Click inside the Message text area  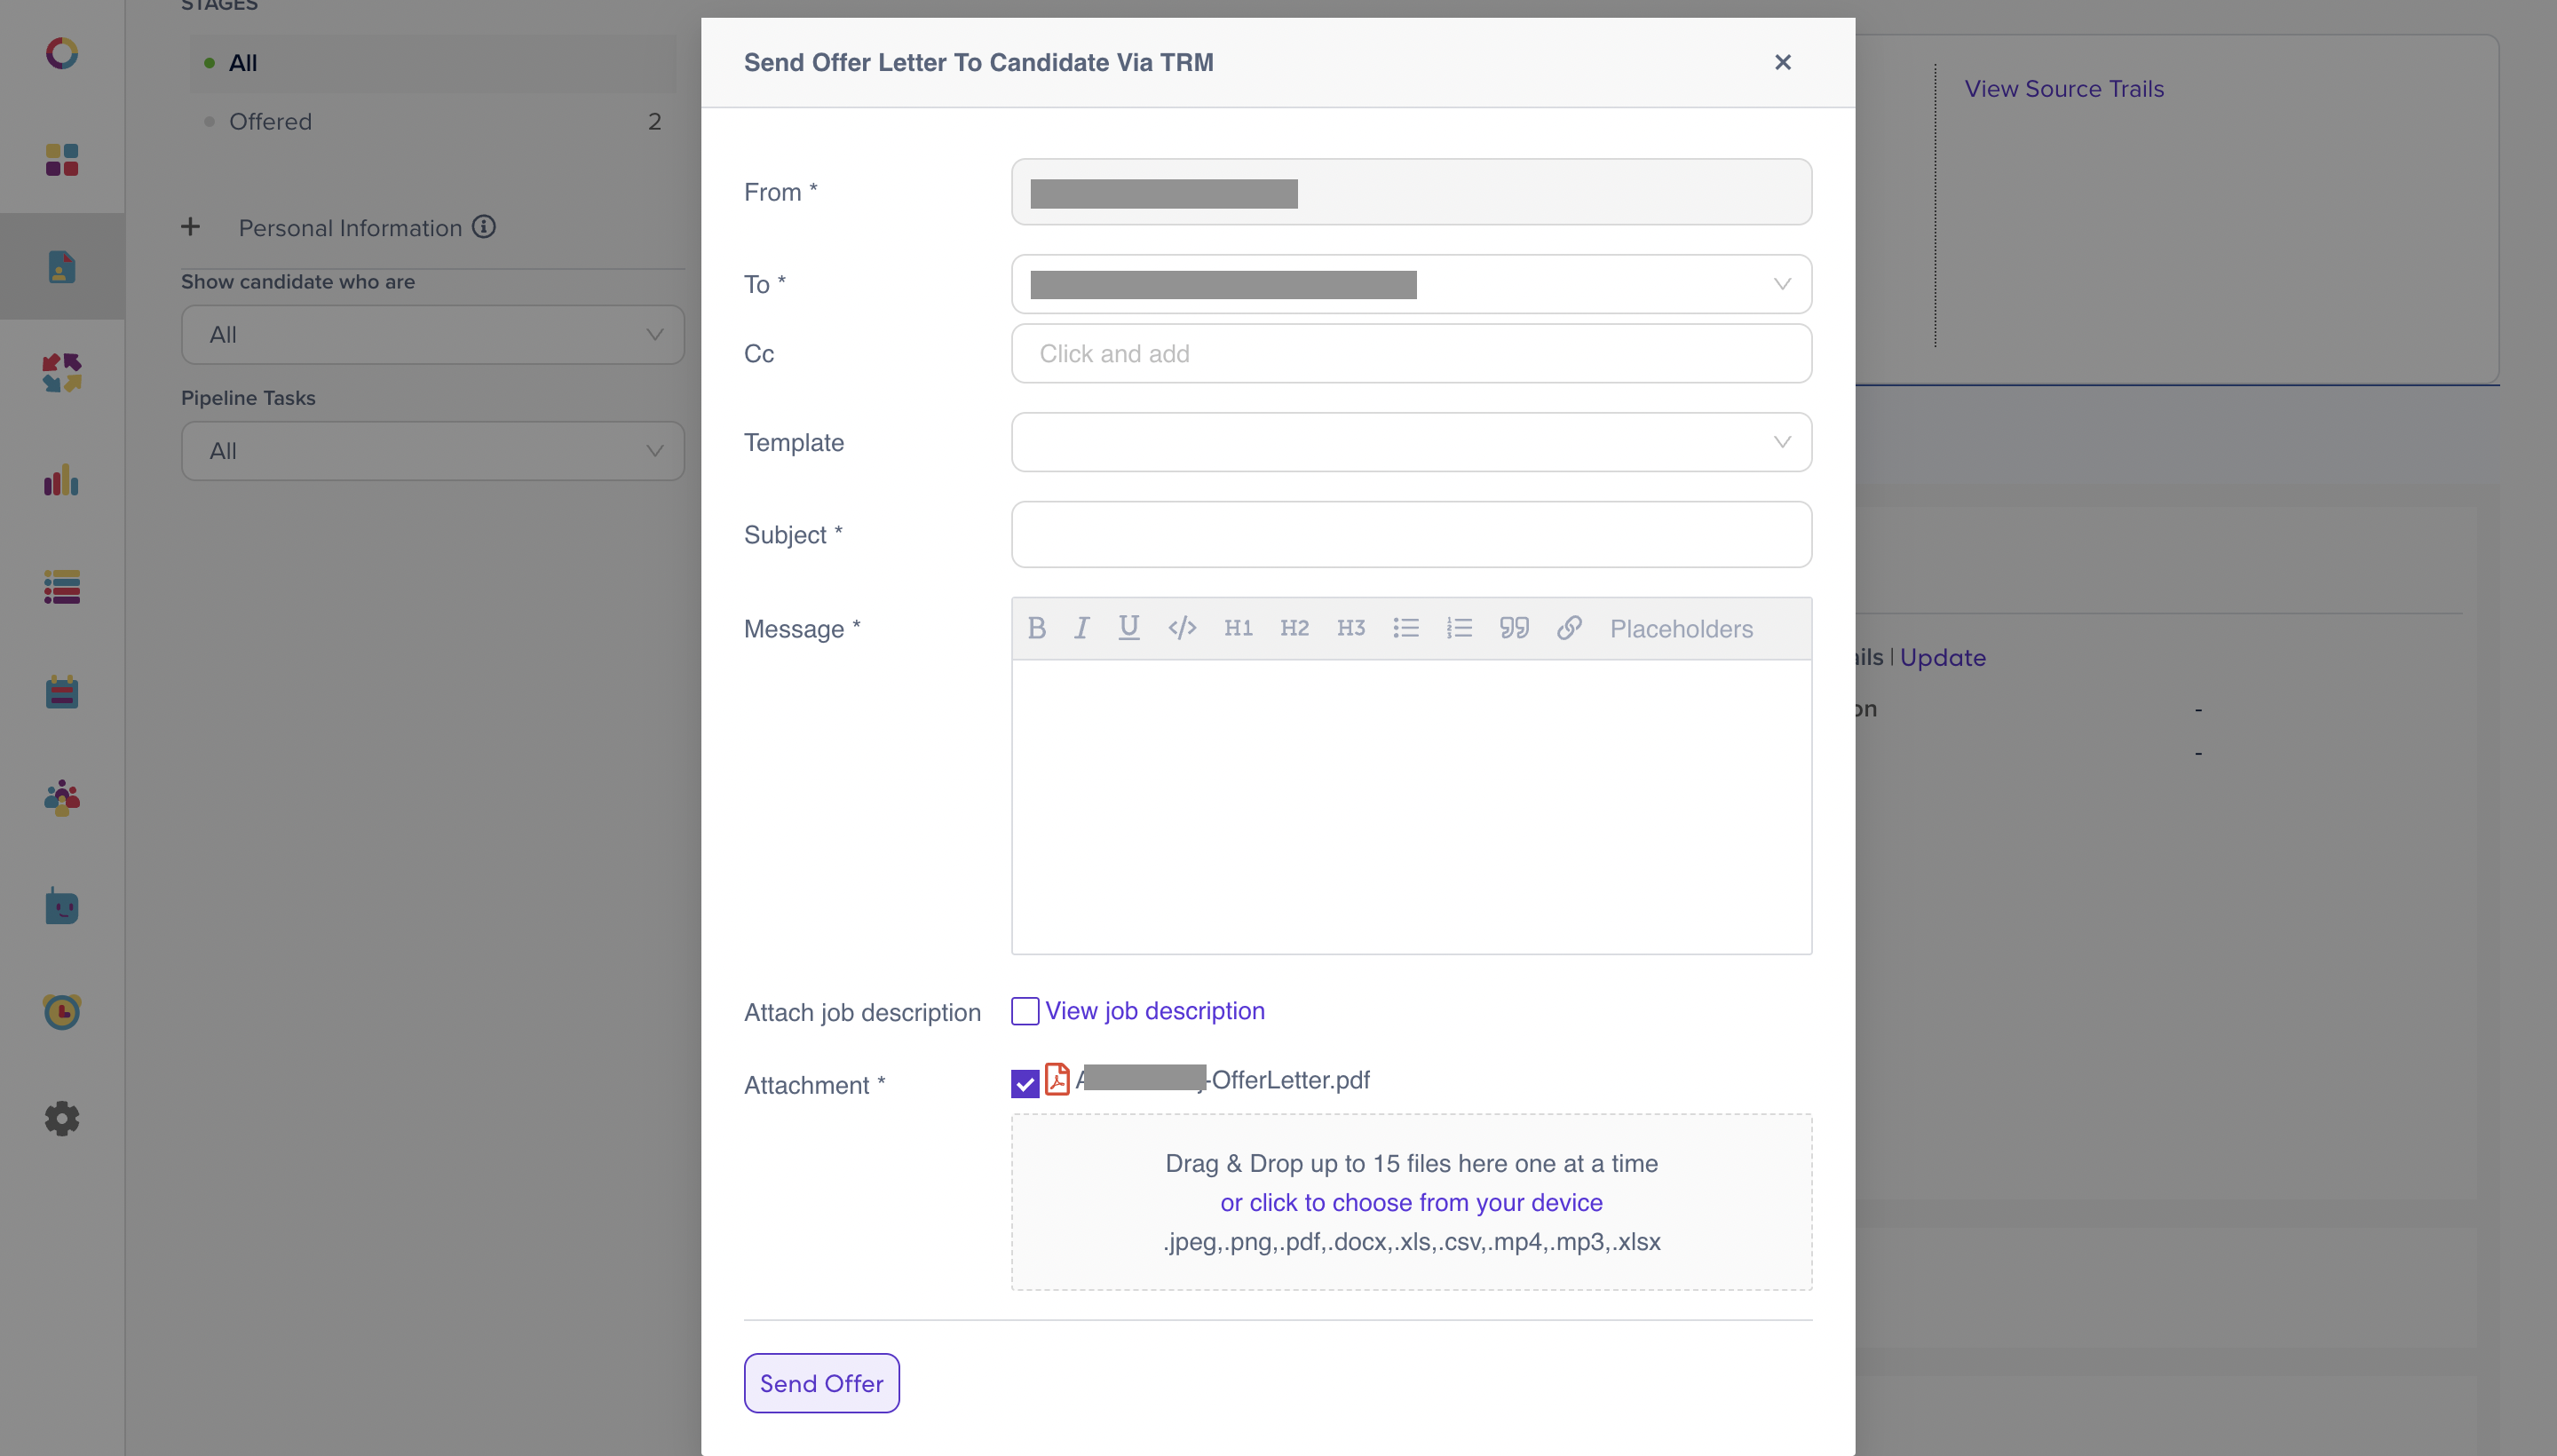[1411, 806]
